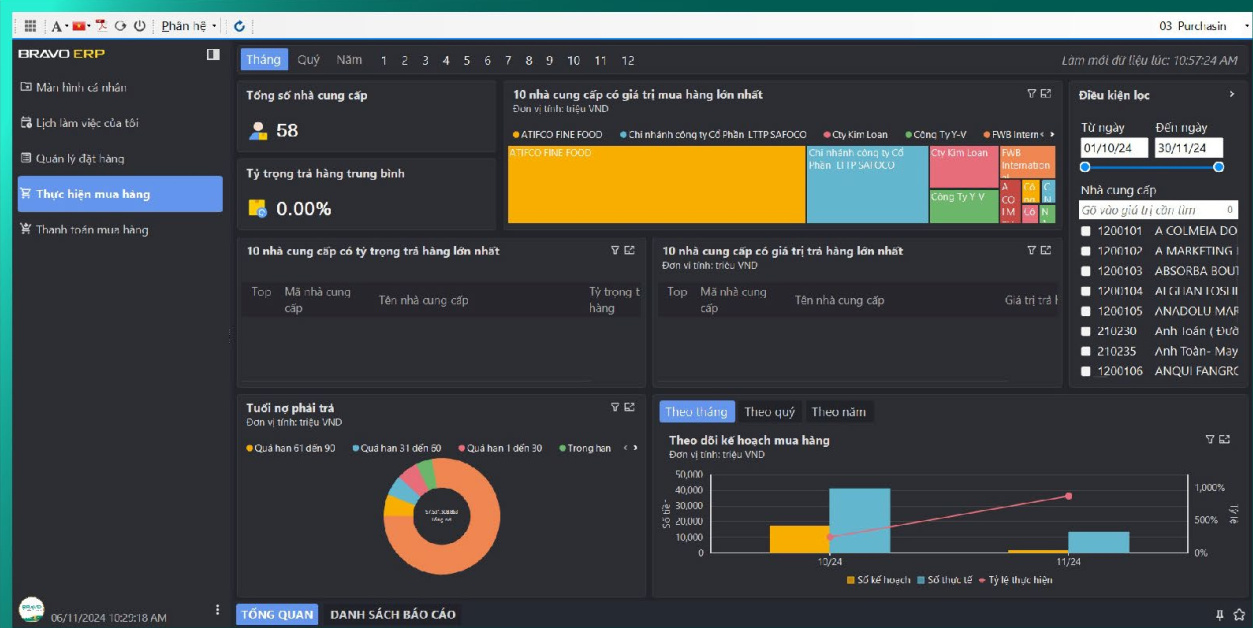Click filter icon on Tuổi nợ phải trả chart
Screen dimensions: 1253x628
pyautogui.click(x=615, y=407)
